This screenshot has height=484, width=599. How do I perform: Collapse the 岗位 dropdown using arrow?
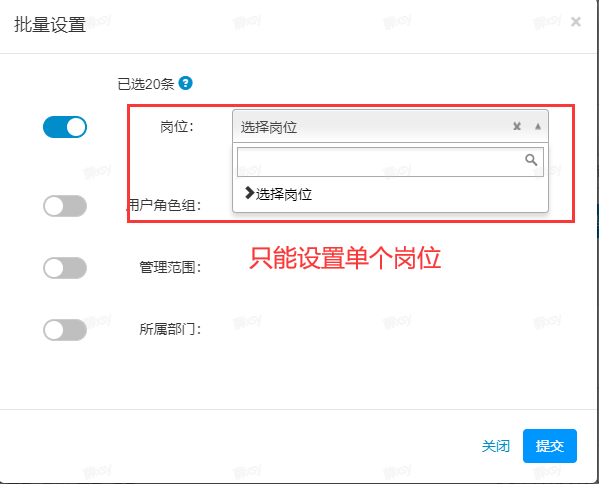tap(538, 126)
